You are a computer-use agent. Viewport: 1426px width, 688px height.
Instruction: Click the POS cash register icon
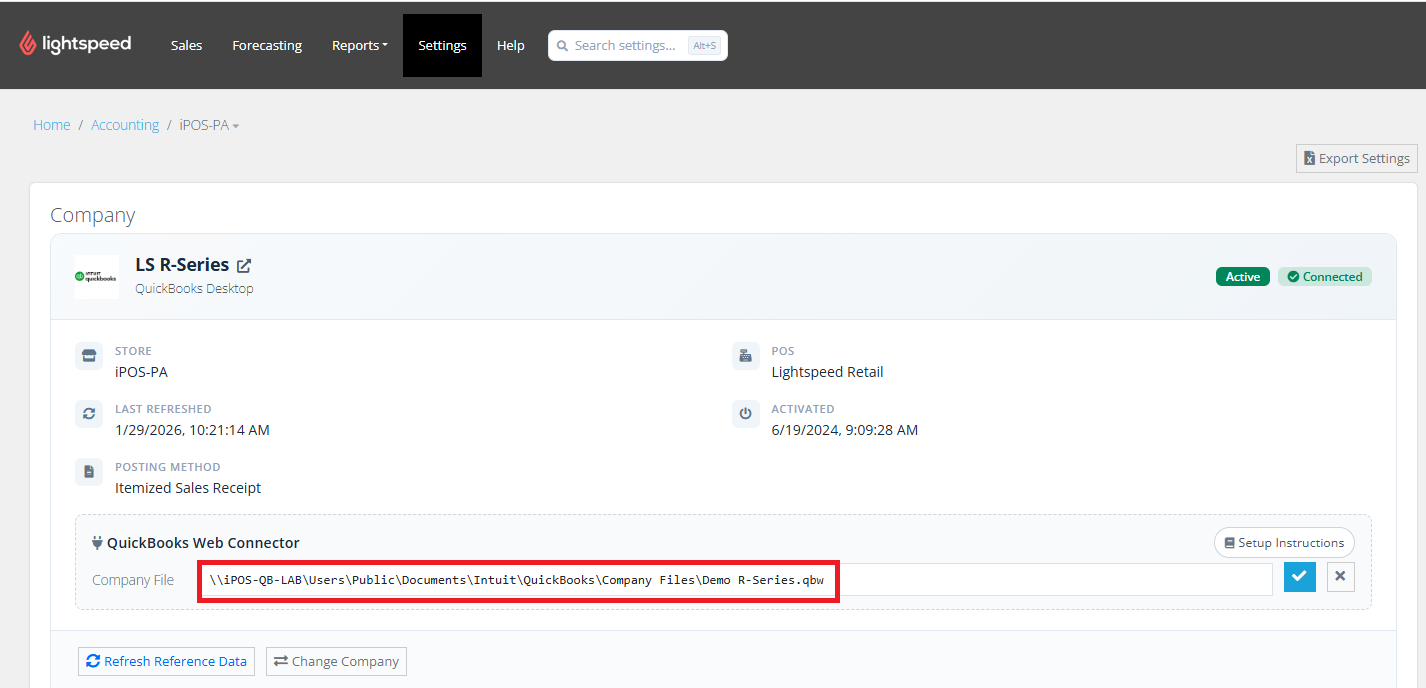coord(745,356)
